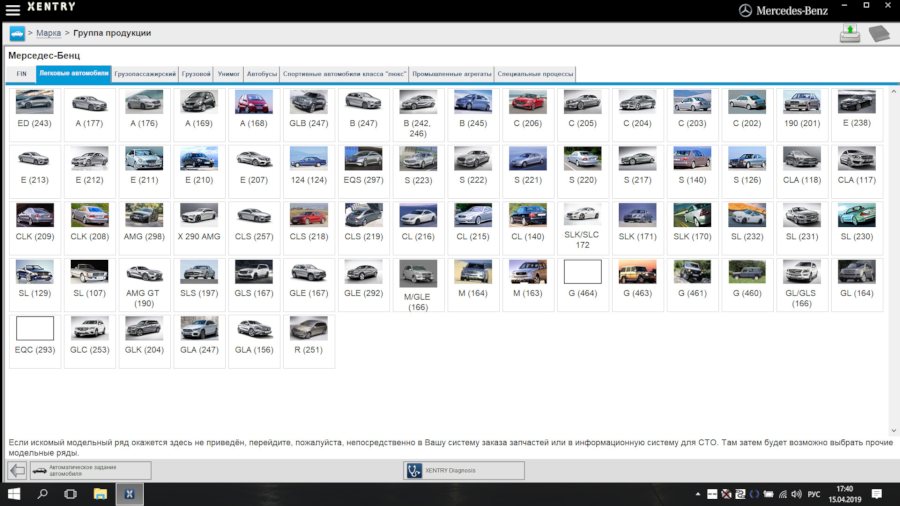Select the CL (216) model

(x=418, y=228)
